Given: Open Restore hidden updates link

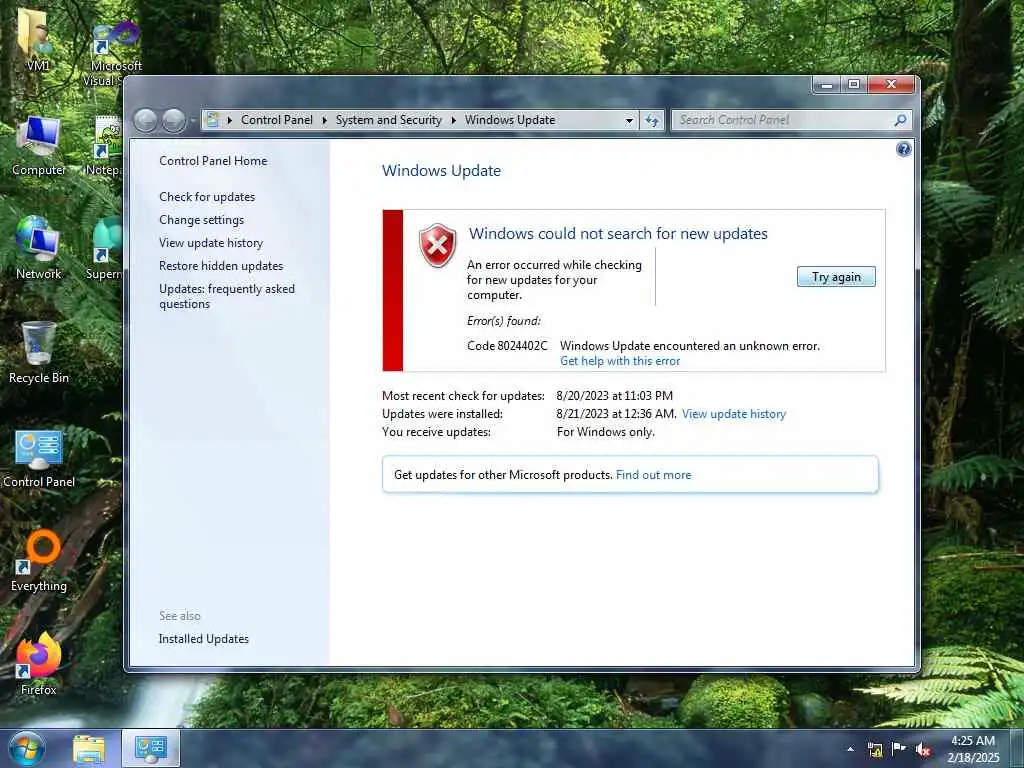Looking at the screenshot, I should coord(221,266).
